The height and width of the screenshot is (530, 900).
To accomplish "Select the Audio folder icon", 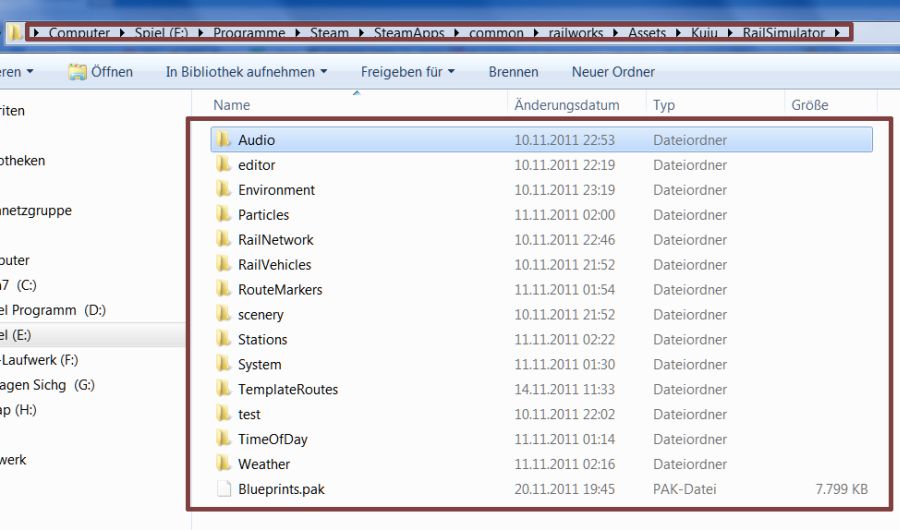I will (223, 140).
